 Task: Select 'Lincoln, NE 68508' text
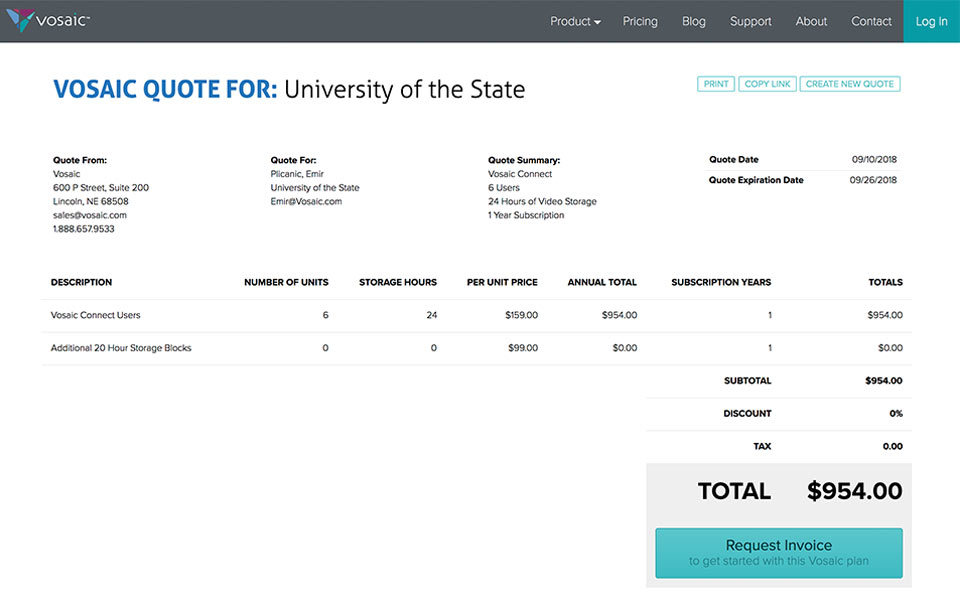(91, 201)
